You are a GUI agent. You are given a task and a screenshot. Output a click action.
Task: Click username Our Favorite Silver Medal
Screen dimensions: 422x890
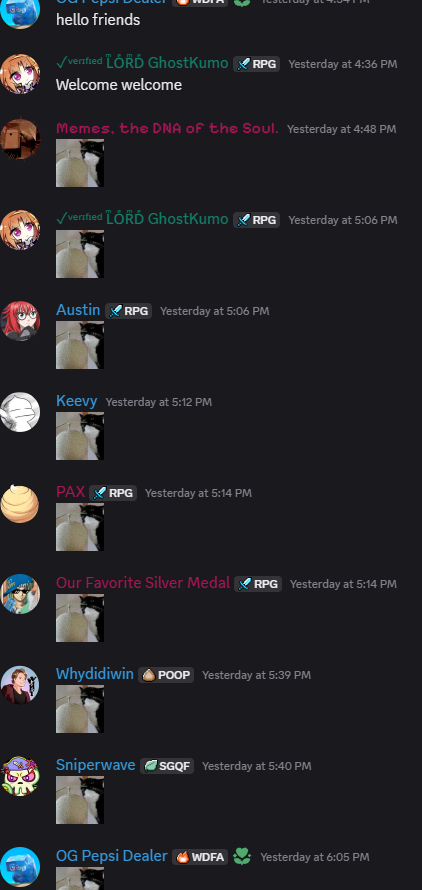[x=143, y=583]
